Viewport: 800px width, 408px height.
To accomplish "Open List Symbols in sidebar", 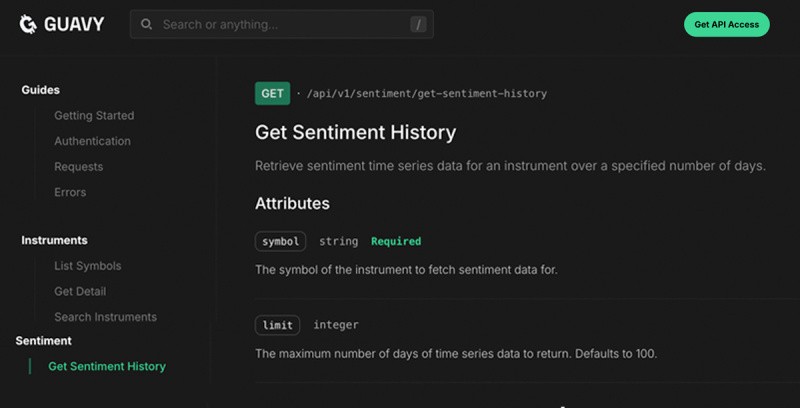I will click(87, 266).
